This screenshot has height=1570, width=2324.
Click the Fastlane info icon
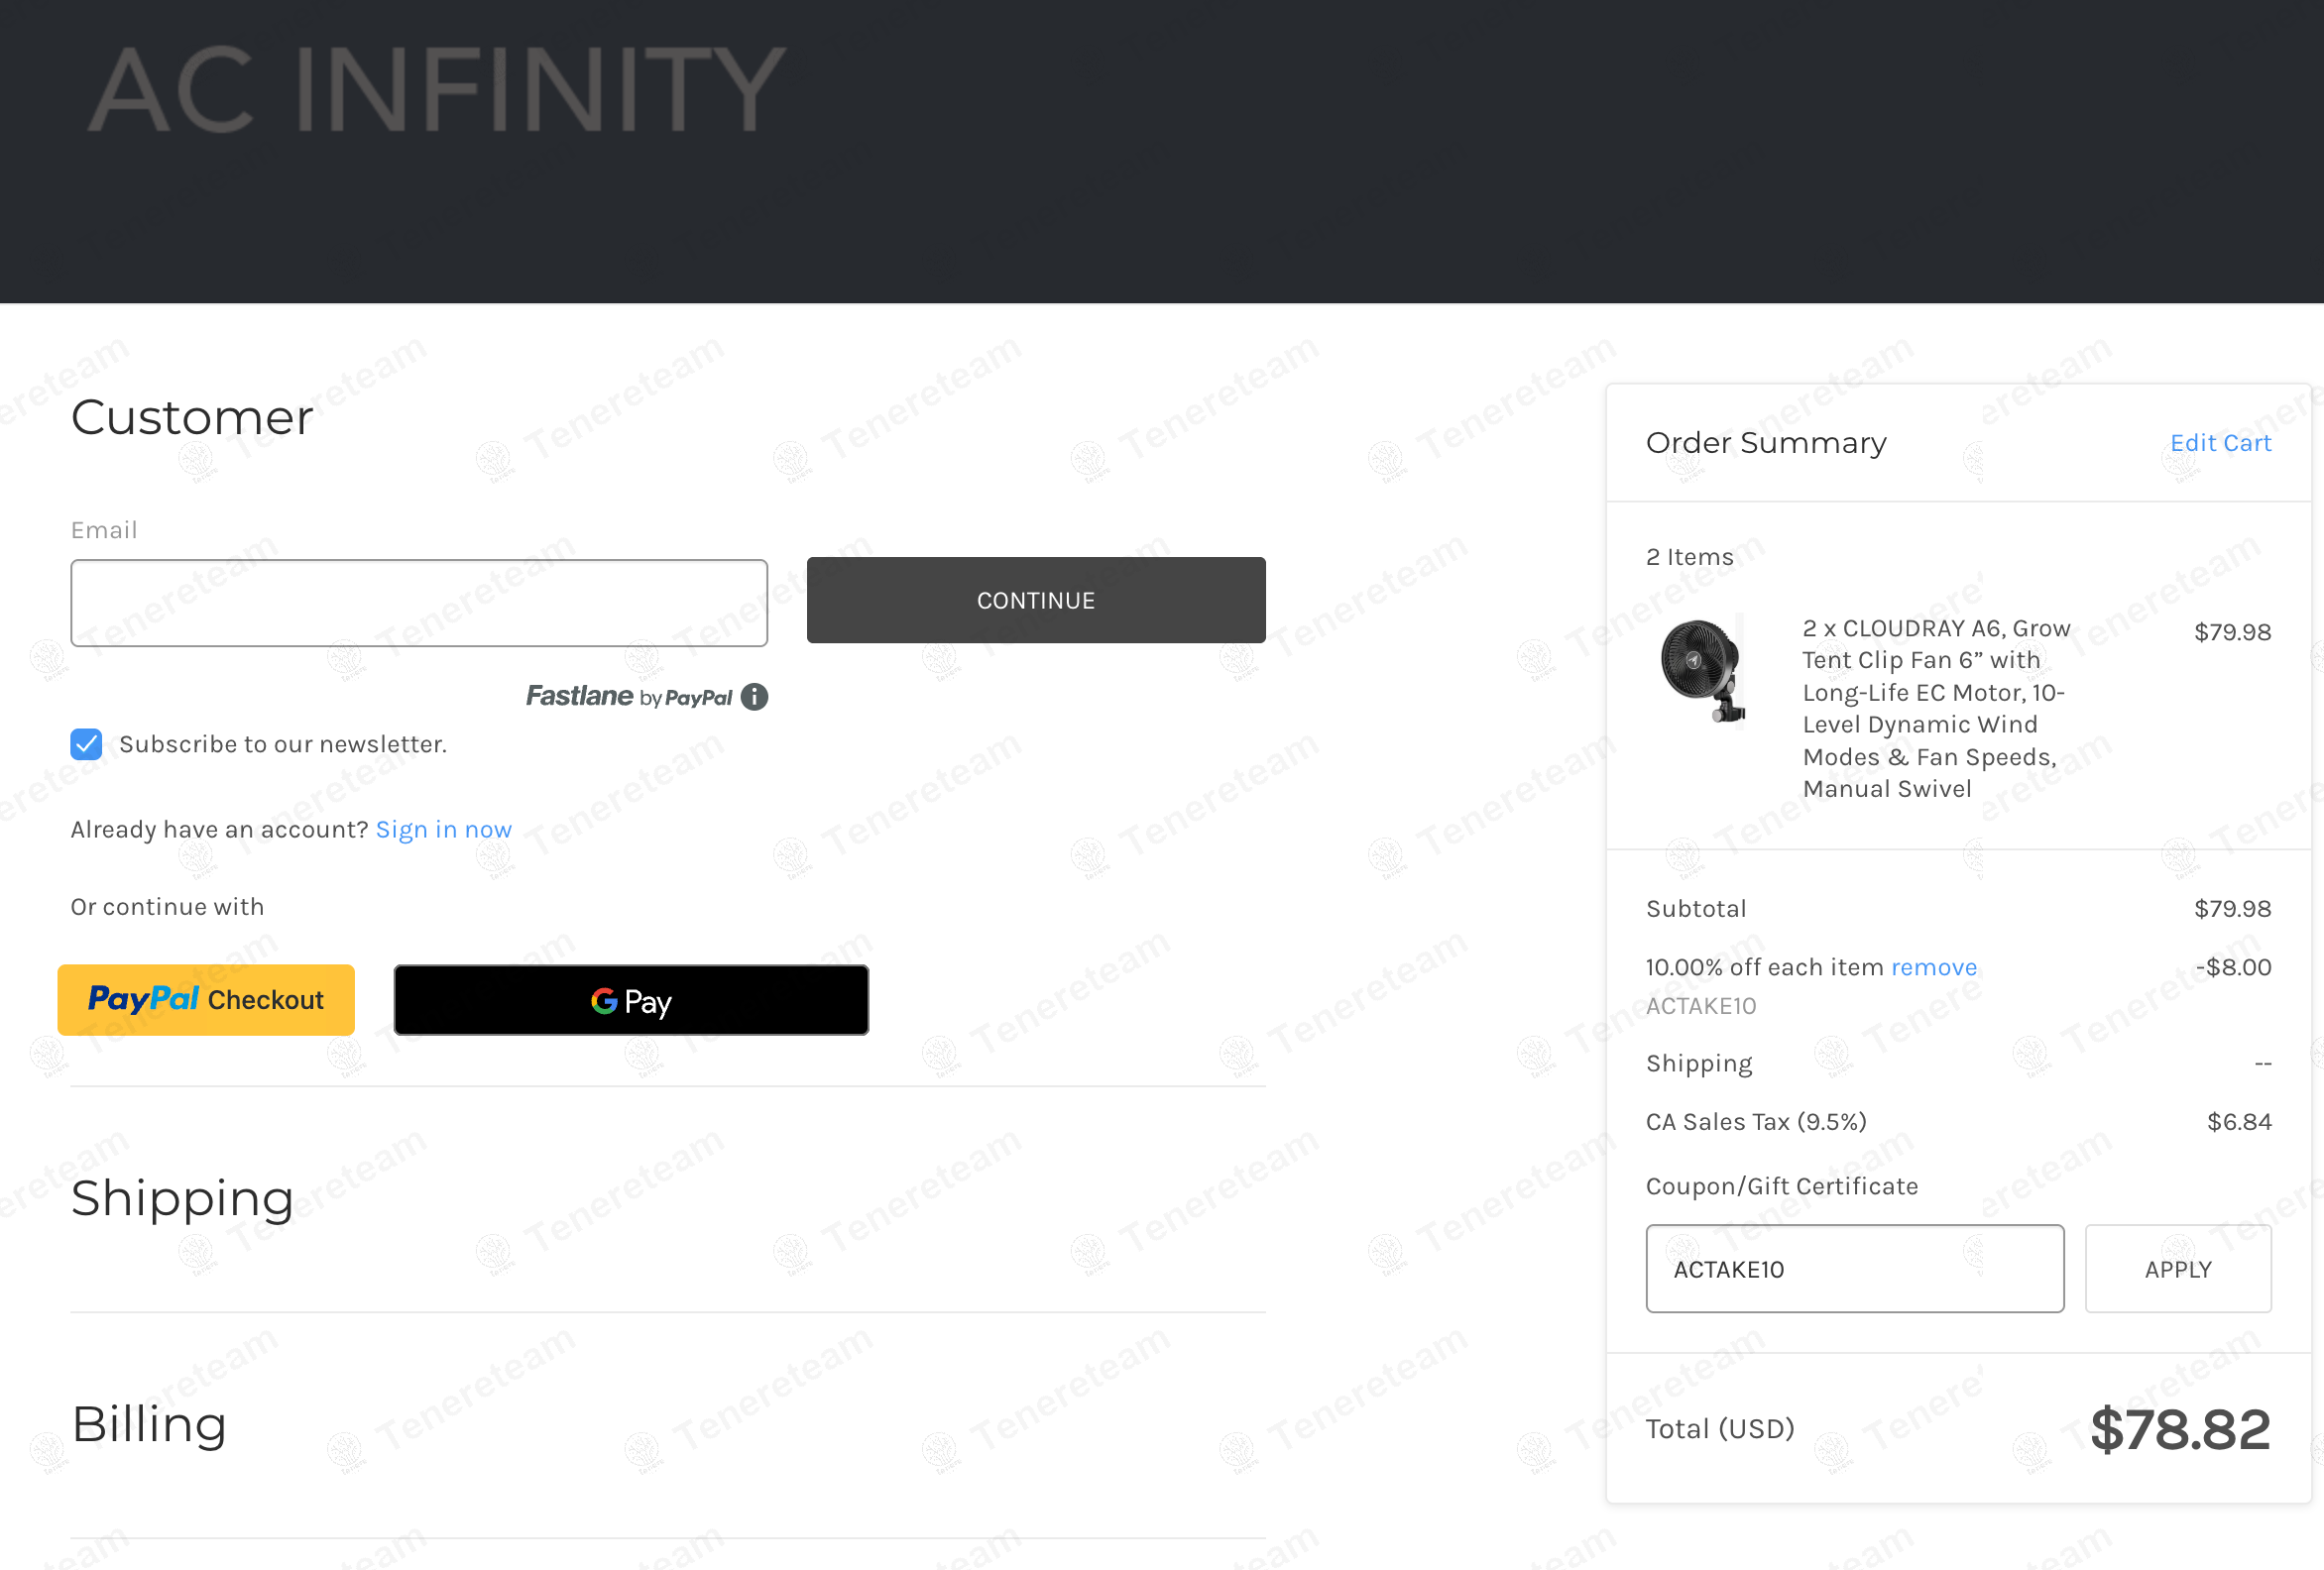click(x=755, y=697)
